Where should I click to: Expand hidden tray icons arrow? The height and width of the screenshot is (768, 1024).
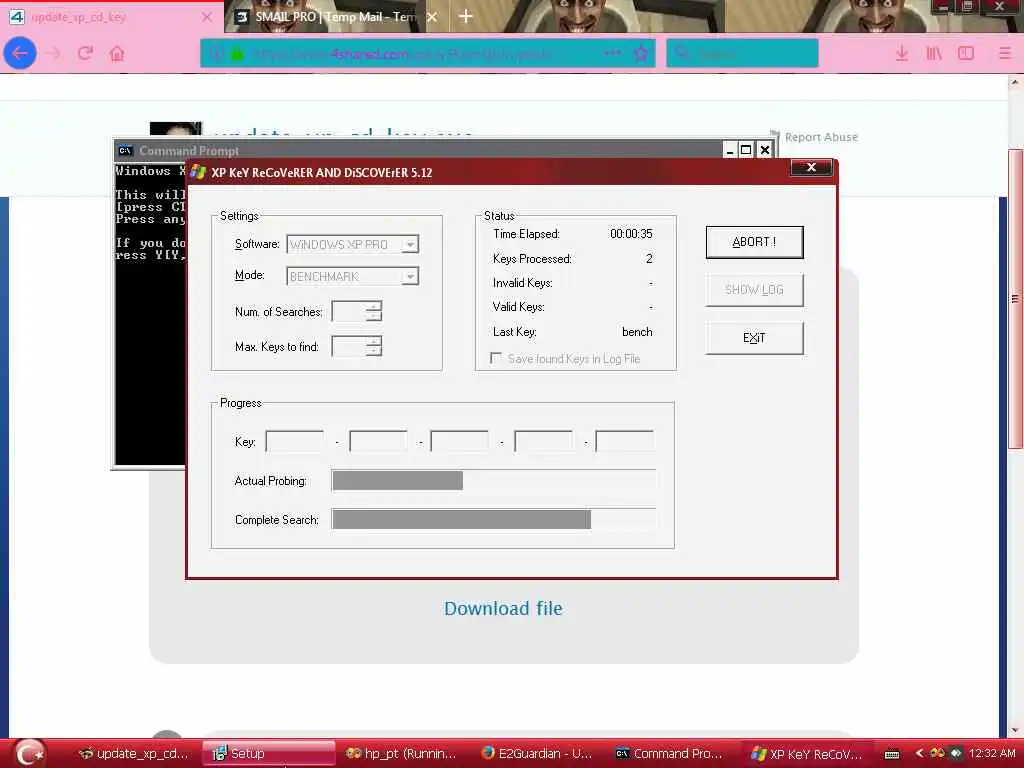click(x=919, y=753)
